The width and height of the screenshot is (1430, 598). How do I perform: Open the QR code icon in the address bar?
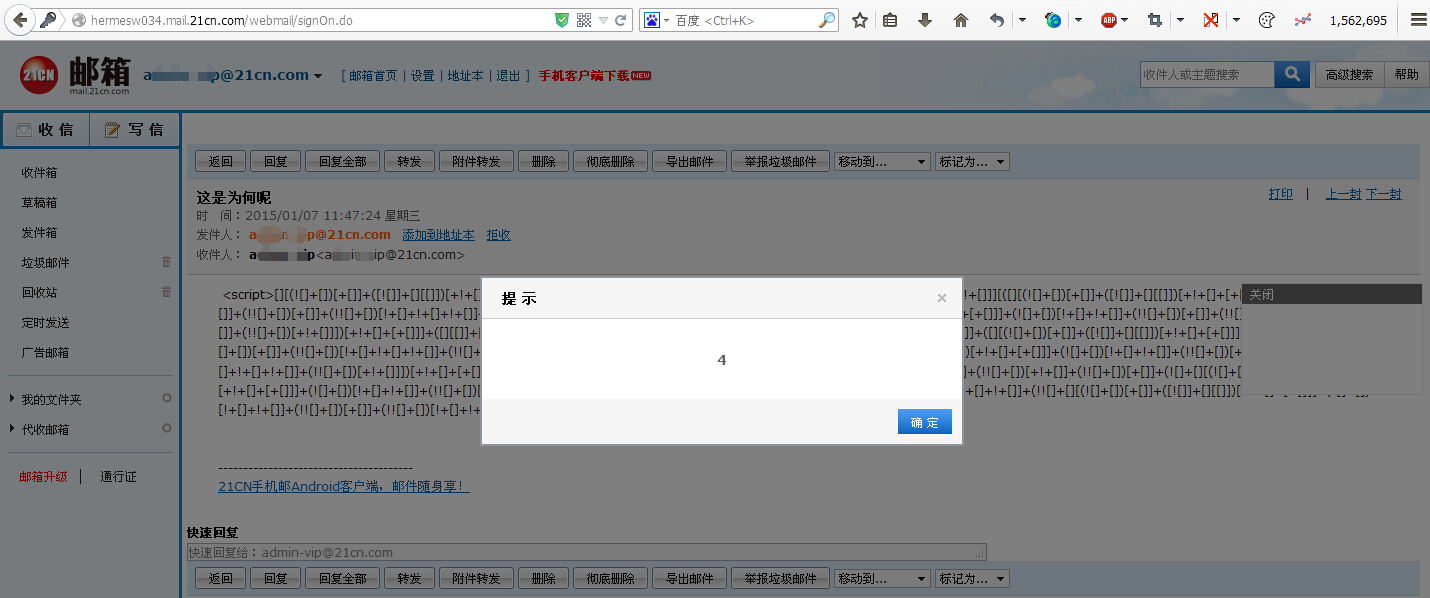click(584, 20)
